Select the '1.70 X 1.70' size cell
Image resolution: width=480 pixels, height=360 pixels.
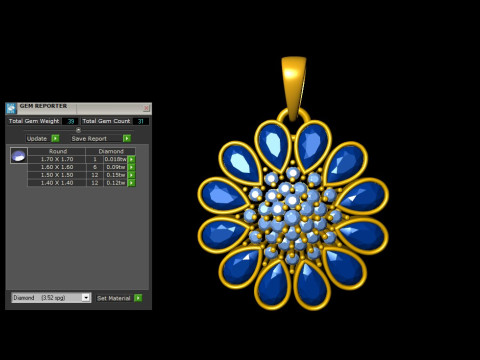57,159
